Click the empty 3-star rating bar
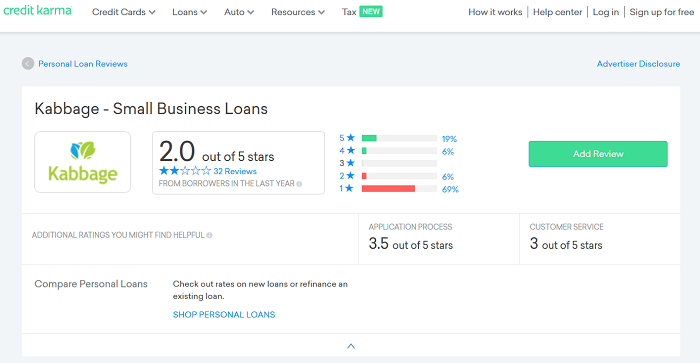The height and width of the screenshot is (363, 700). tap(399, 163)
